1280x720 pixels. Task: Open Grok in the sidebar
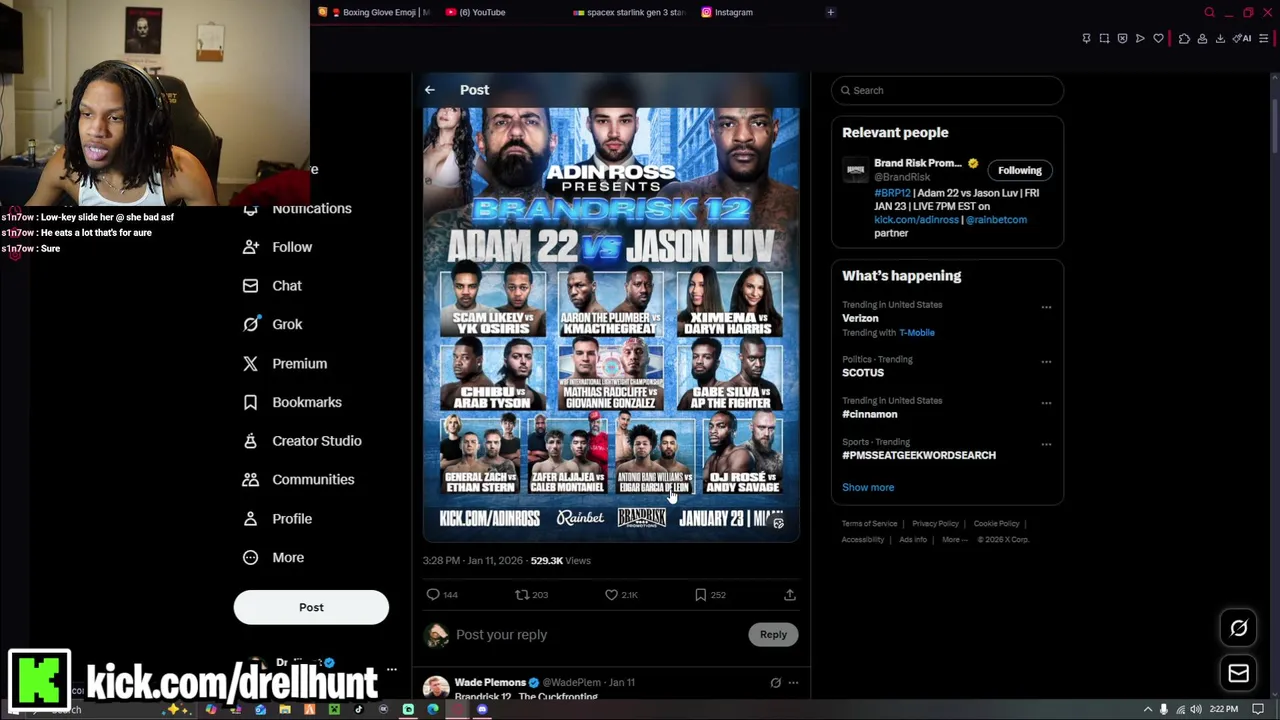273,324
